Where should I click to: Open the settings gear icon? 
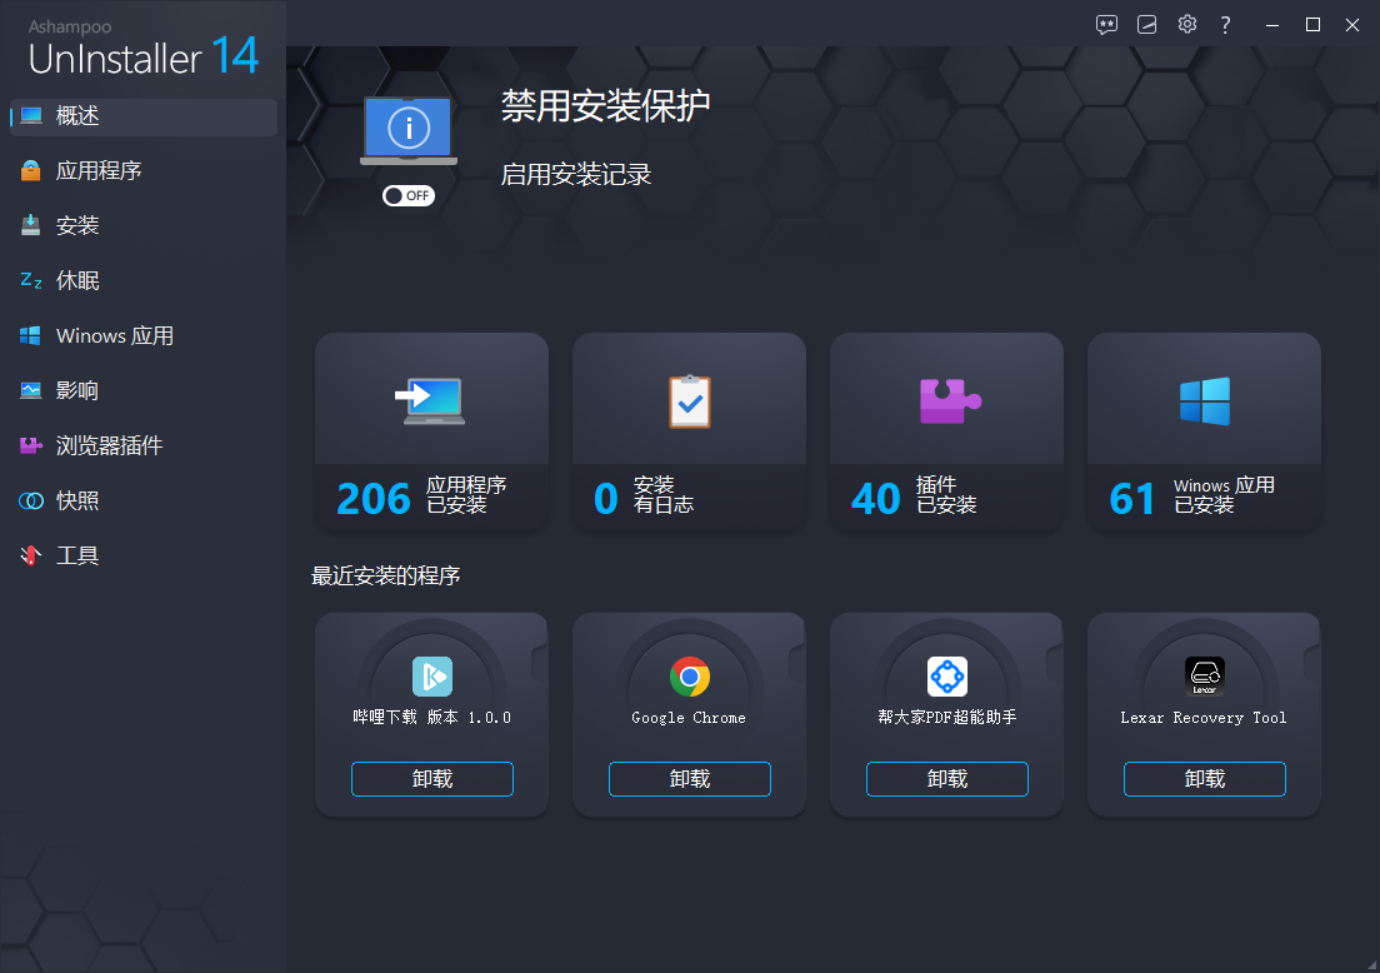pyautogui.click(x=1186, y=24)
